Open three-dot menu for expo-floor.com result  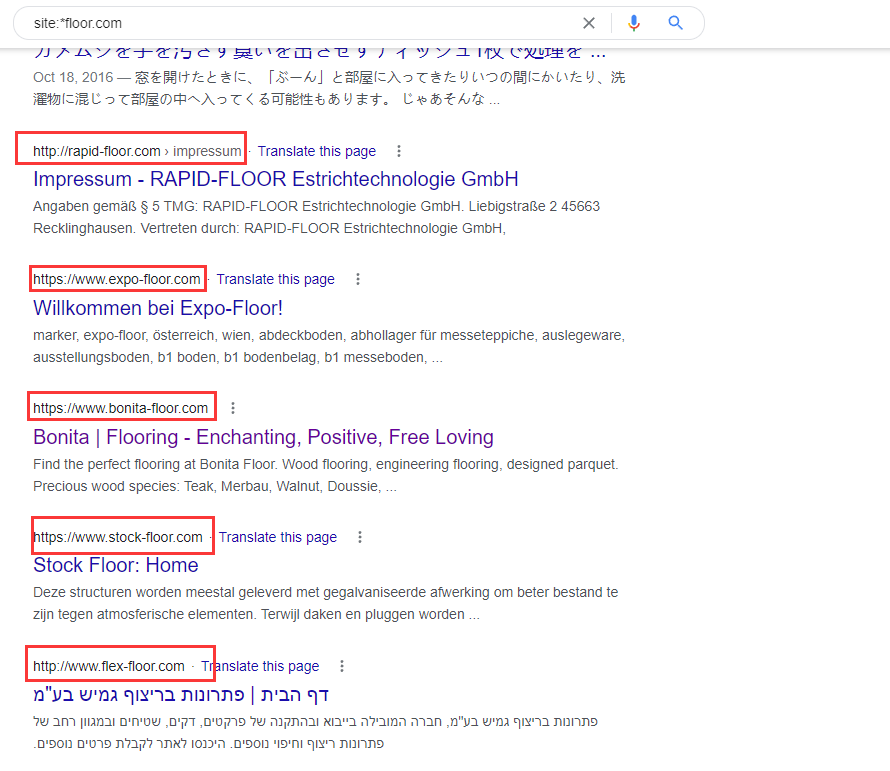(358, 279)
